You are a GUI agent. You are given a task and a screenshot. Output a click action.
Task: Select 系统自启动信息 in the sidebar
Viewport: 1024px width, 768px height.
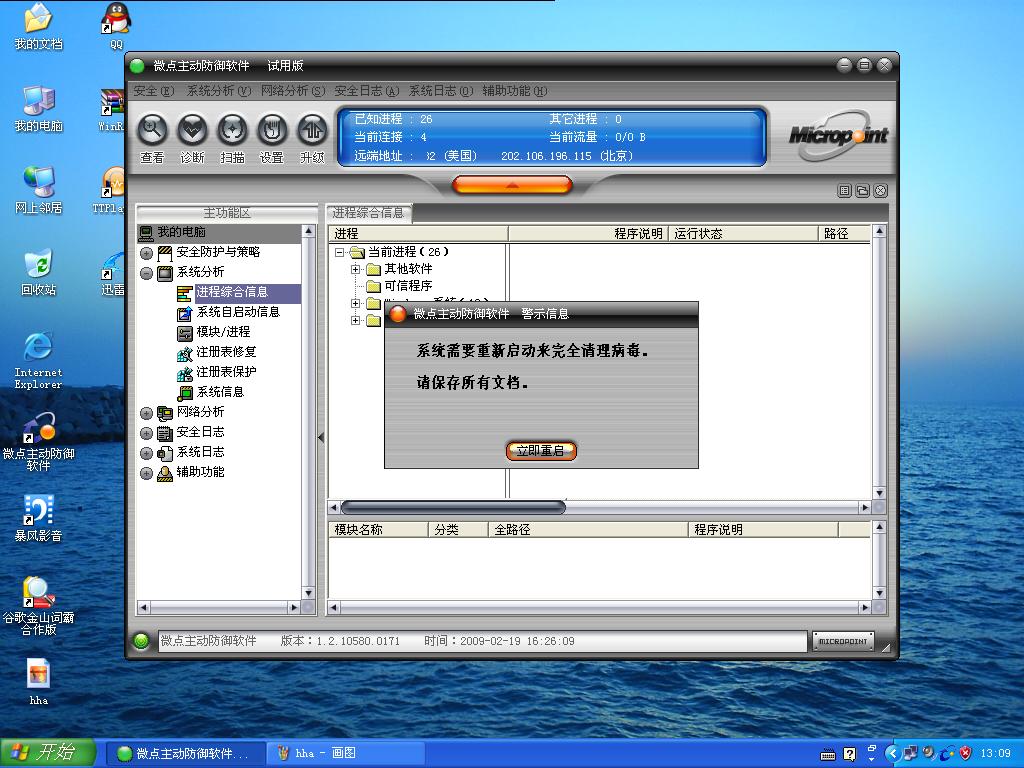click(x=237, y=312)
